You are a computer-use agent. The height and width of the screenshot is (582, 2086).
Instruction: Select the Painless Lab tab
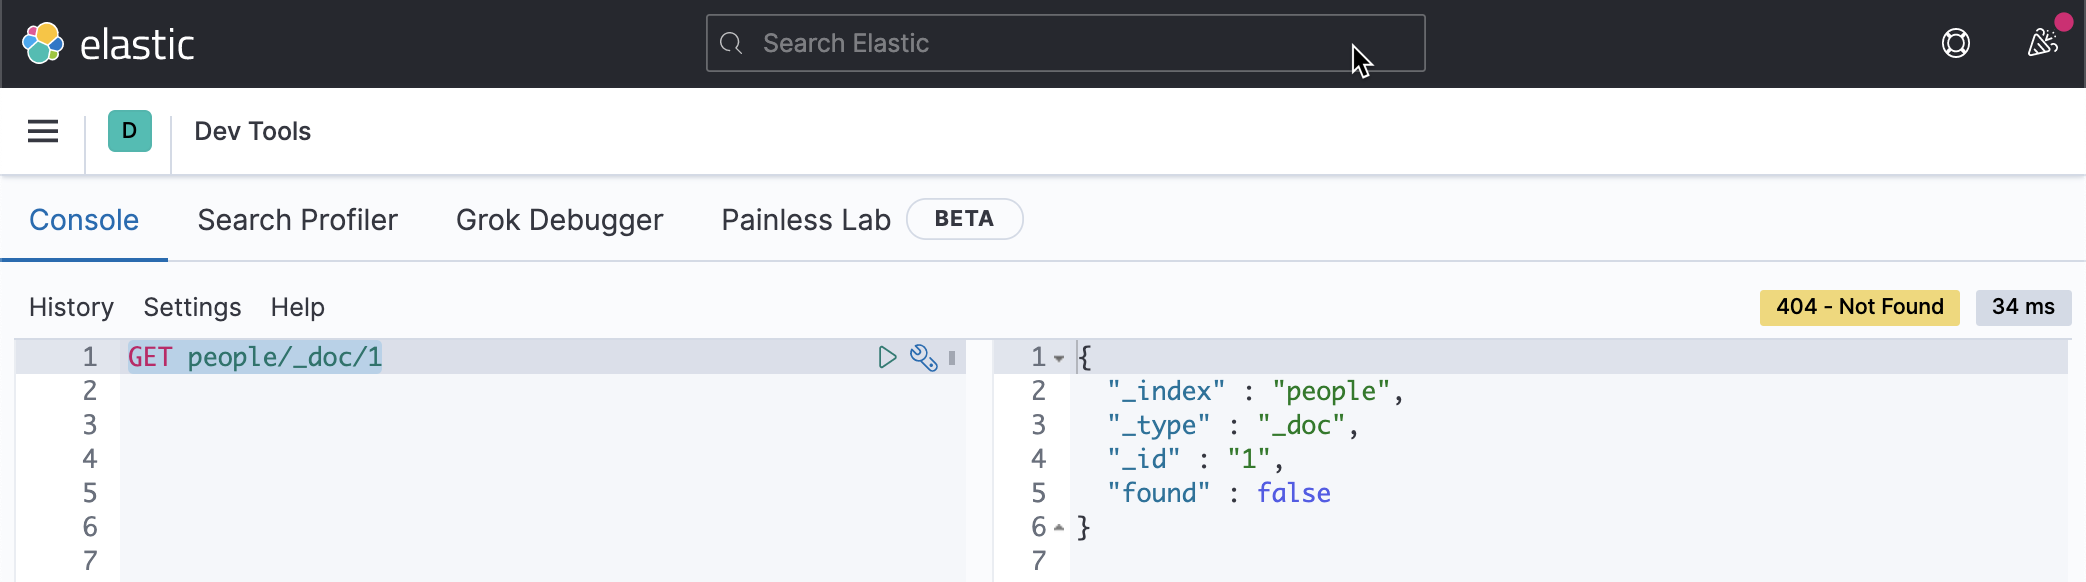coord(805,220)
